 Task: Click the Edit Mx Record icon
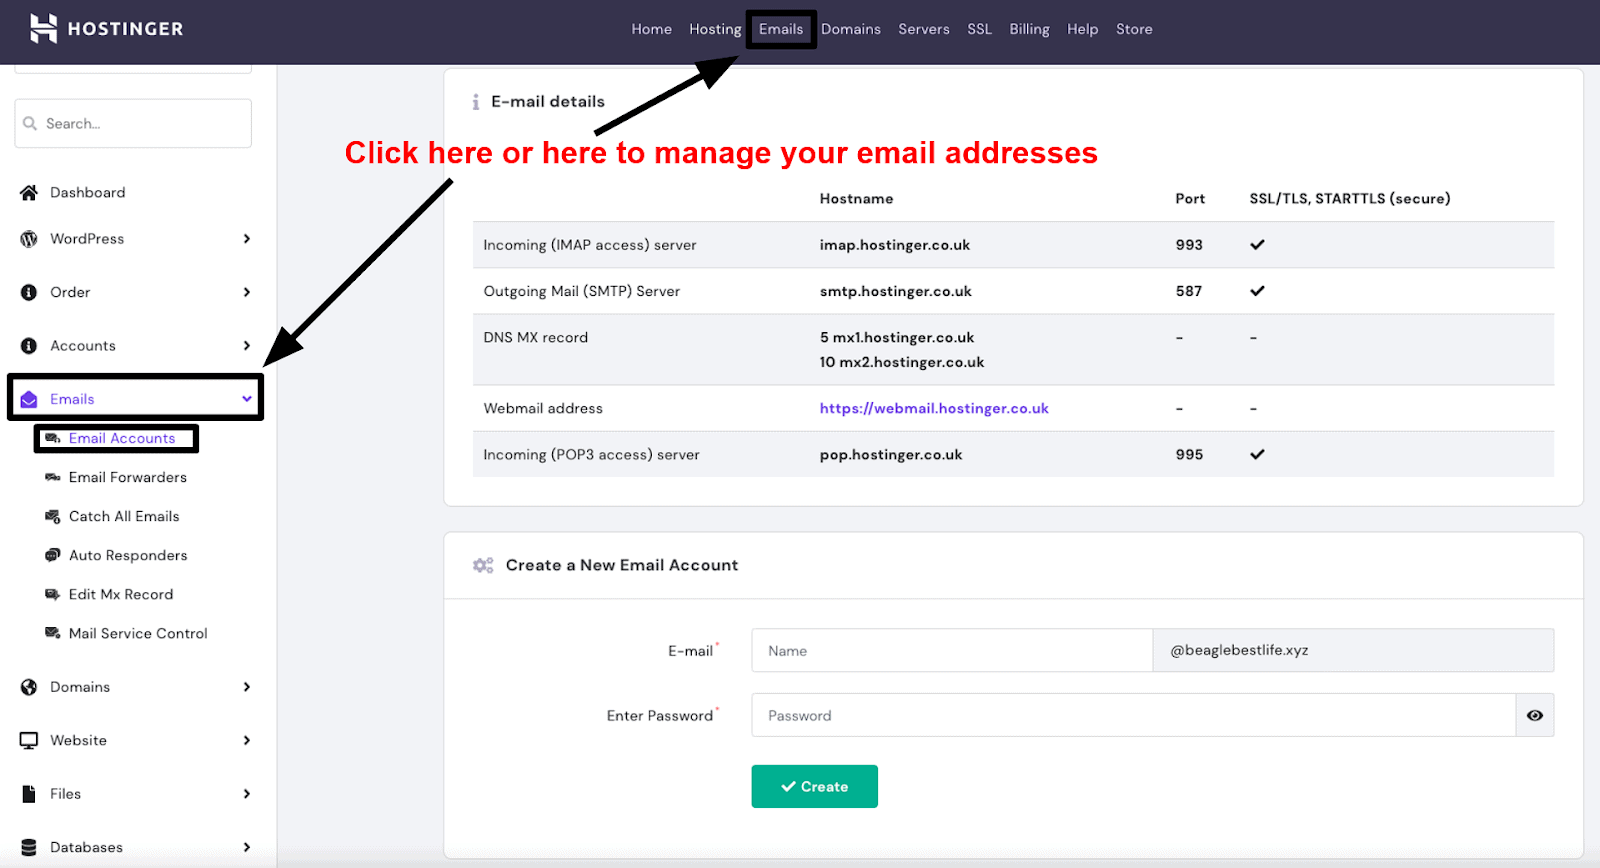pos(53,594)
